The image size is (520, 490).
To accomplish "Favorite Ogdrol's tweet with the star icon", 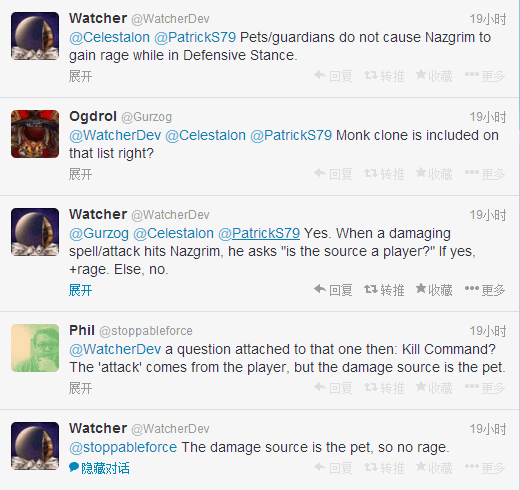I will coord(434,174).
